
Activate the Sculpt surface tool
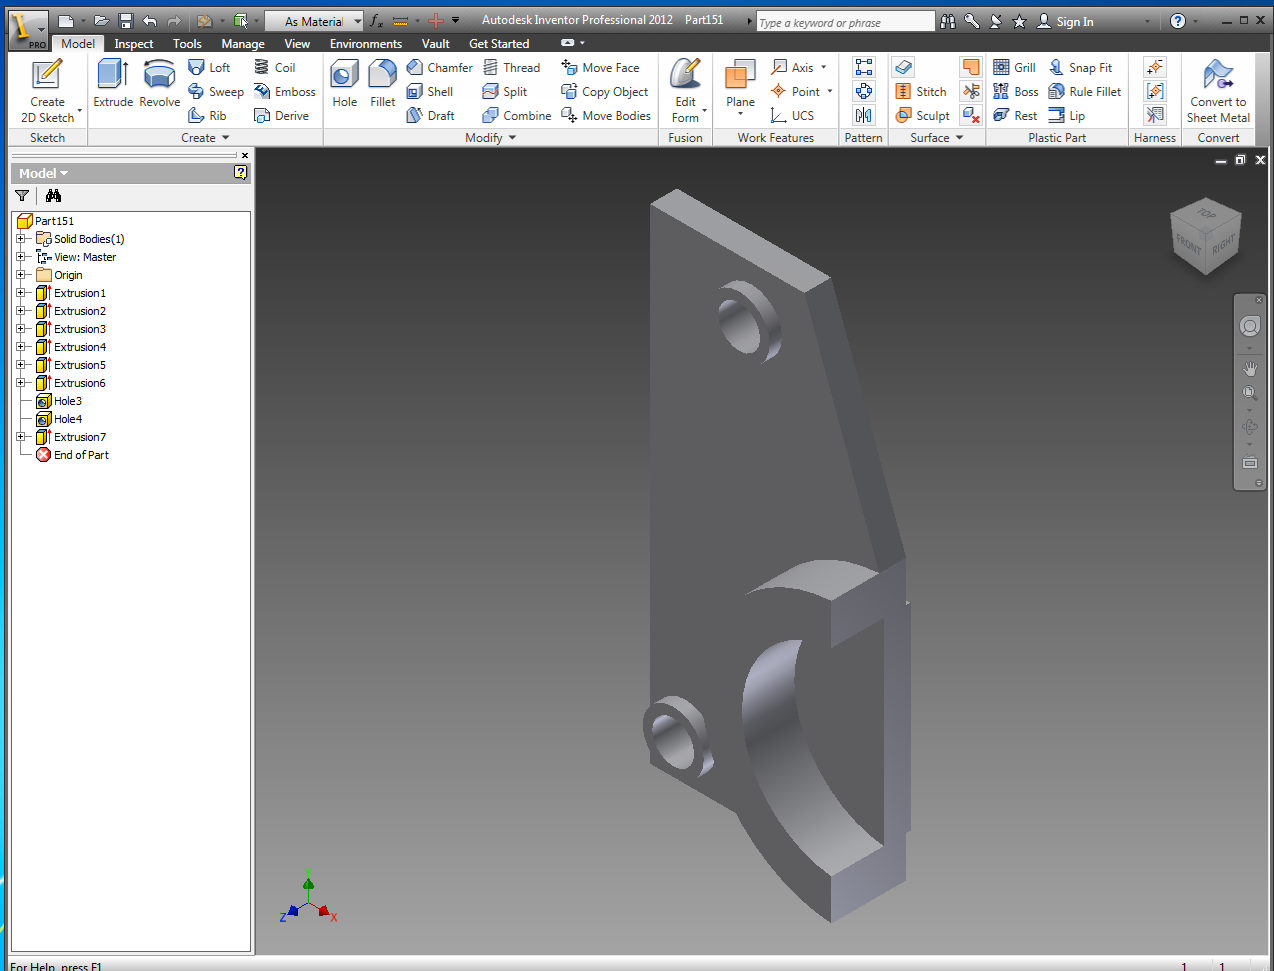[921, 115]
